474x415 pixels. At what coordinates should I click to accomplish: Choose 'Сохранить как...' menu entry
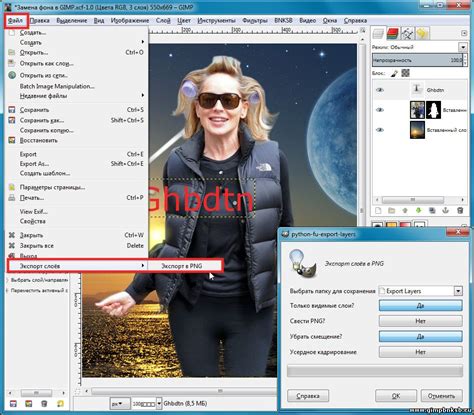(77, 120)
